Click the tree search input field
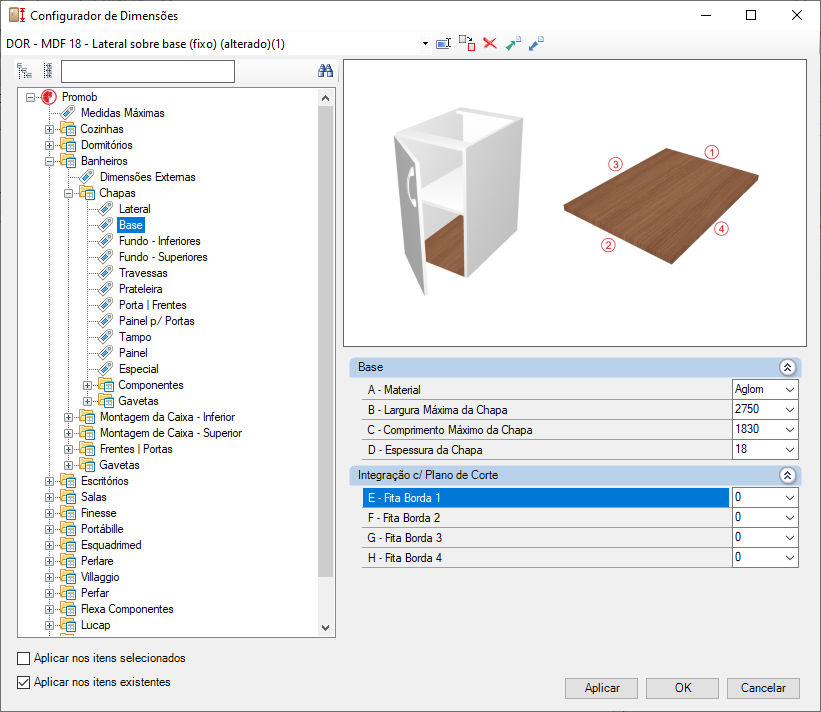 [148, 71]
